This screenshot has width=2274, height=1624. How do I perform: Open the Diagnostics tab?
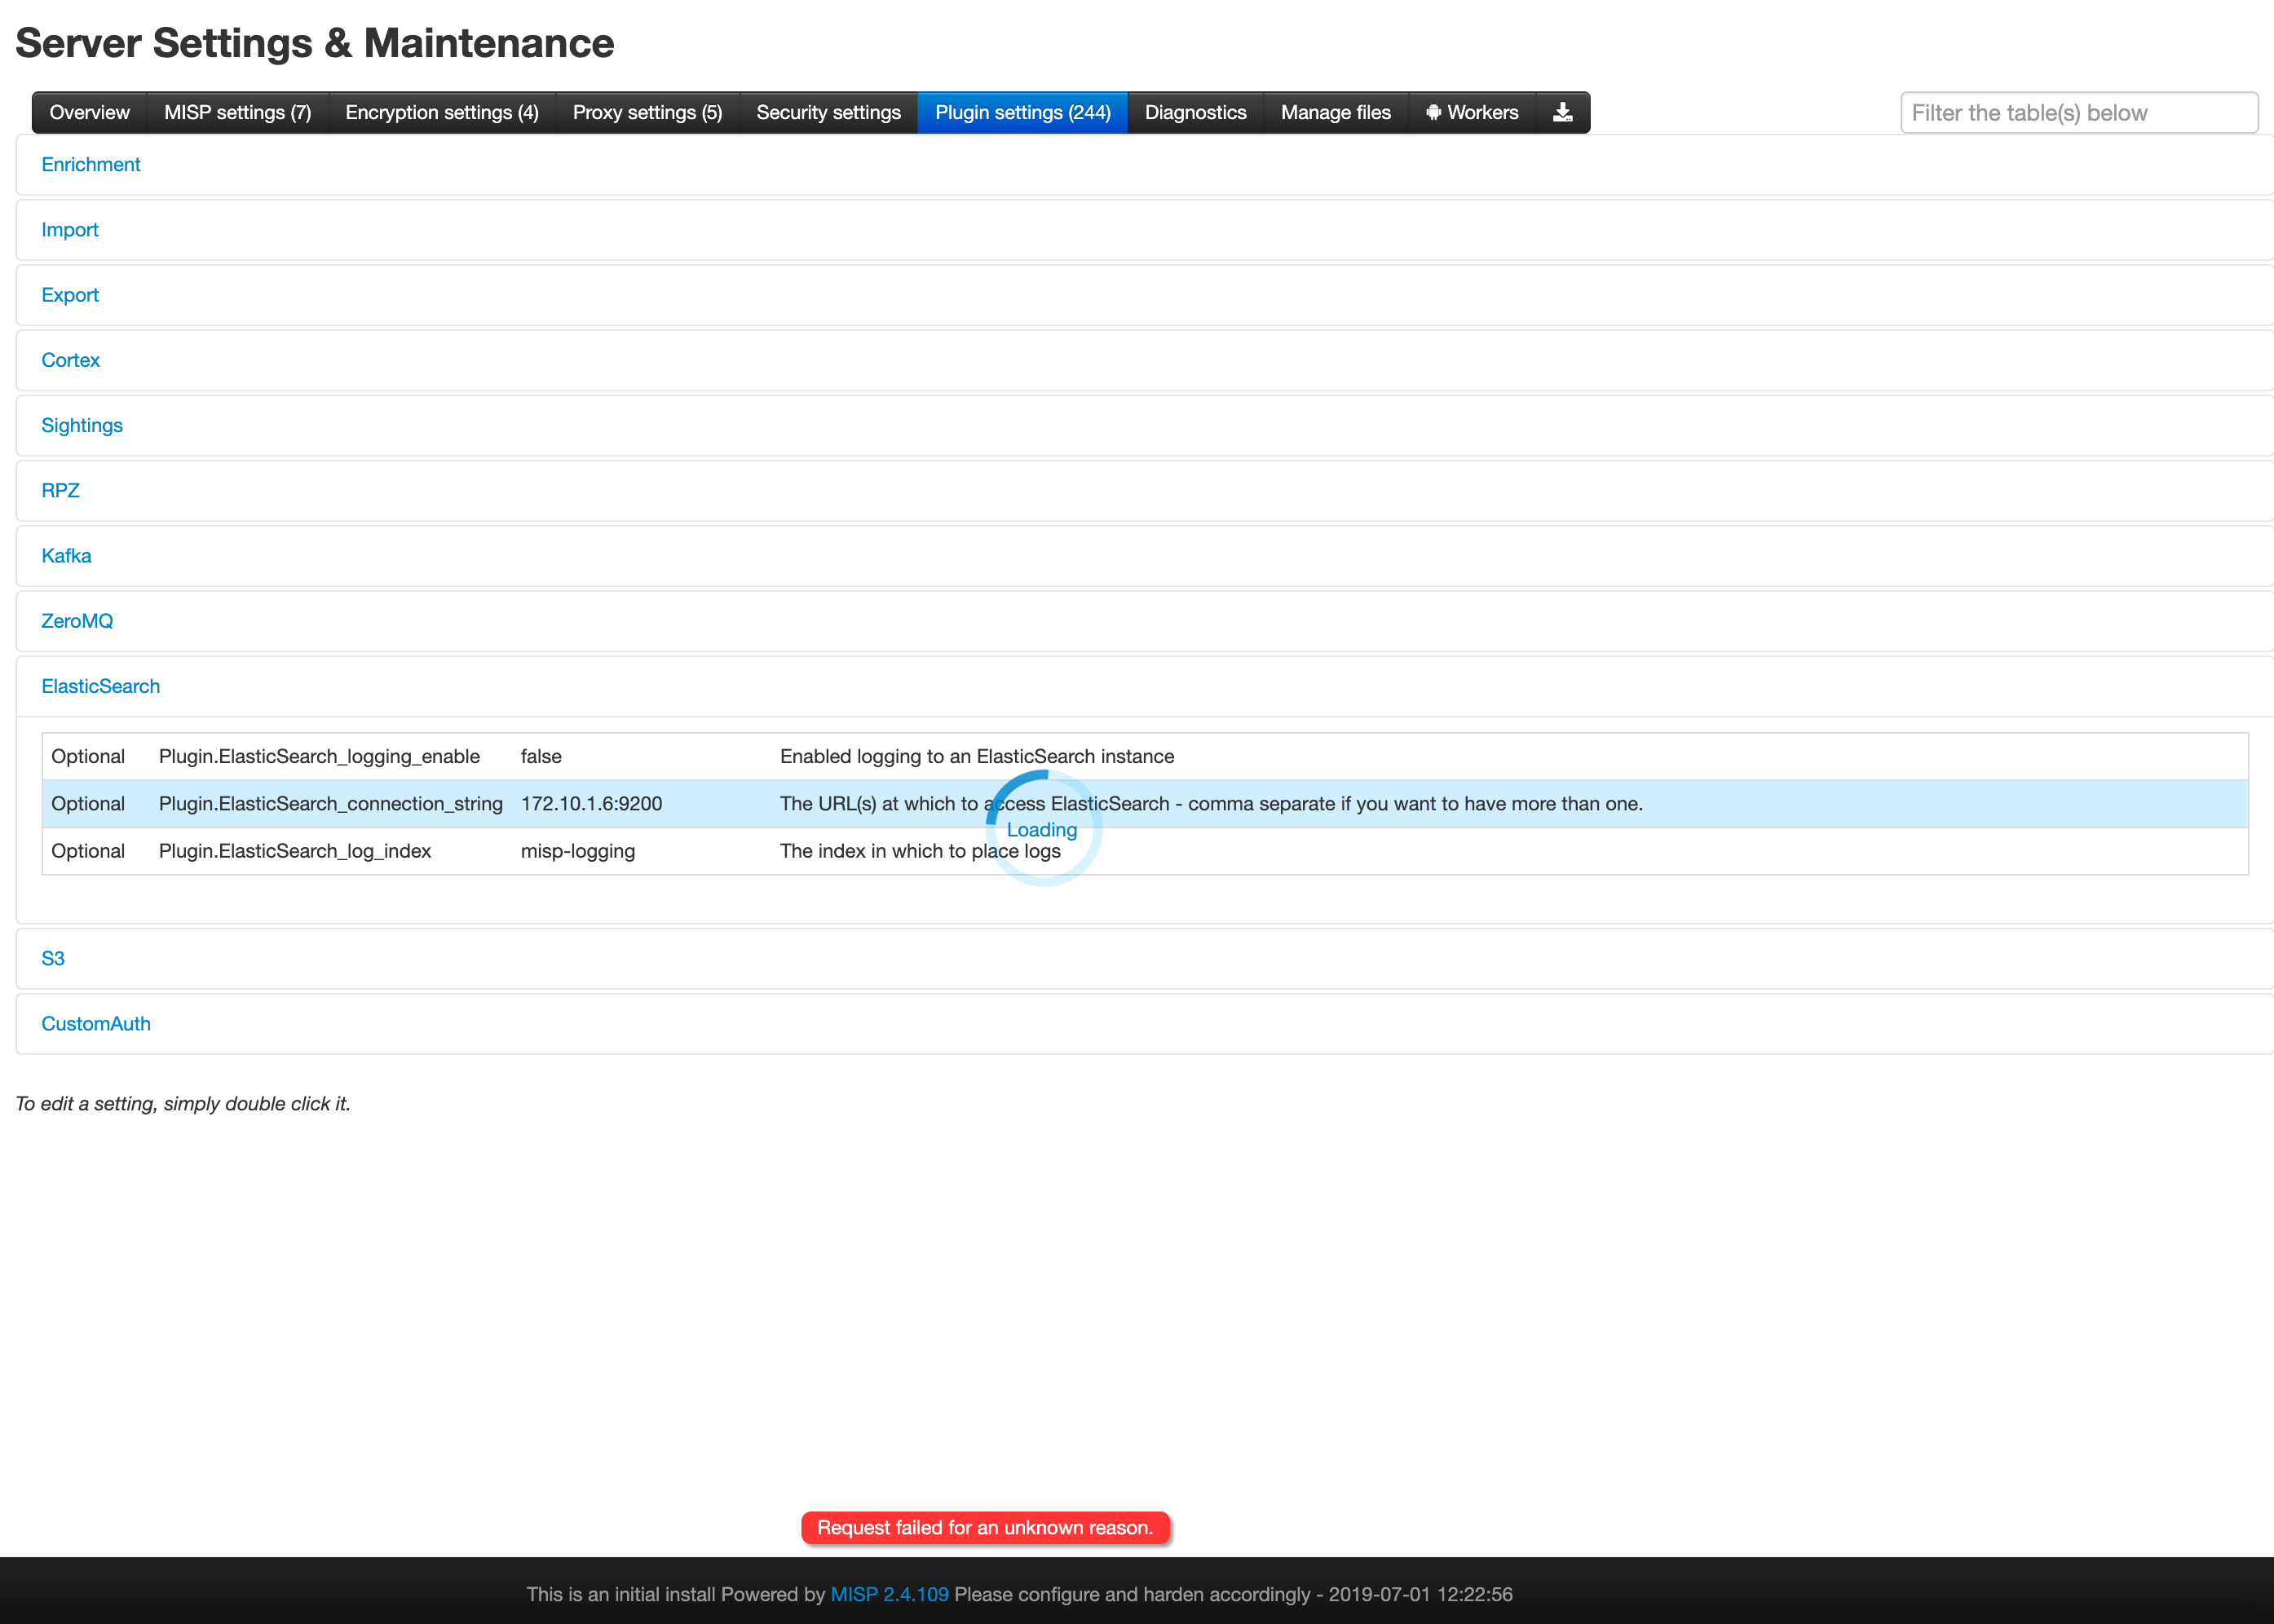(1195, 112)
